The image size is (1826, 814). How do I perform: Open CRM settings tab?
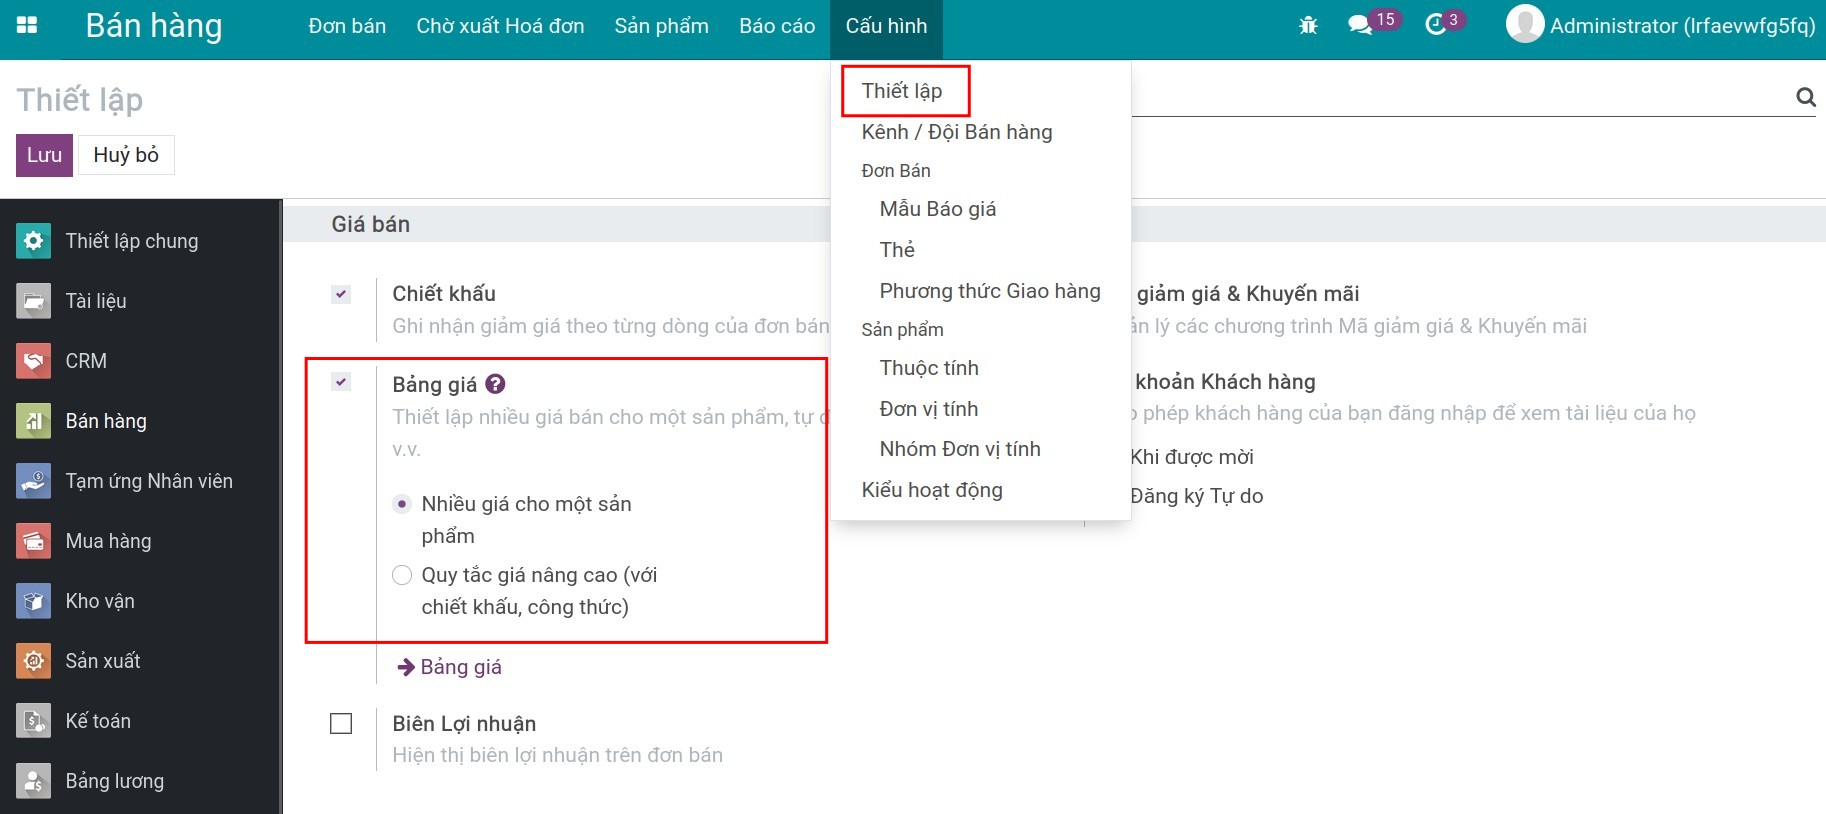[x=140, y=361]
